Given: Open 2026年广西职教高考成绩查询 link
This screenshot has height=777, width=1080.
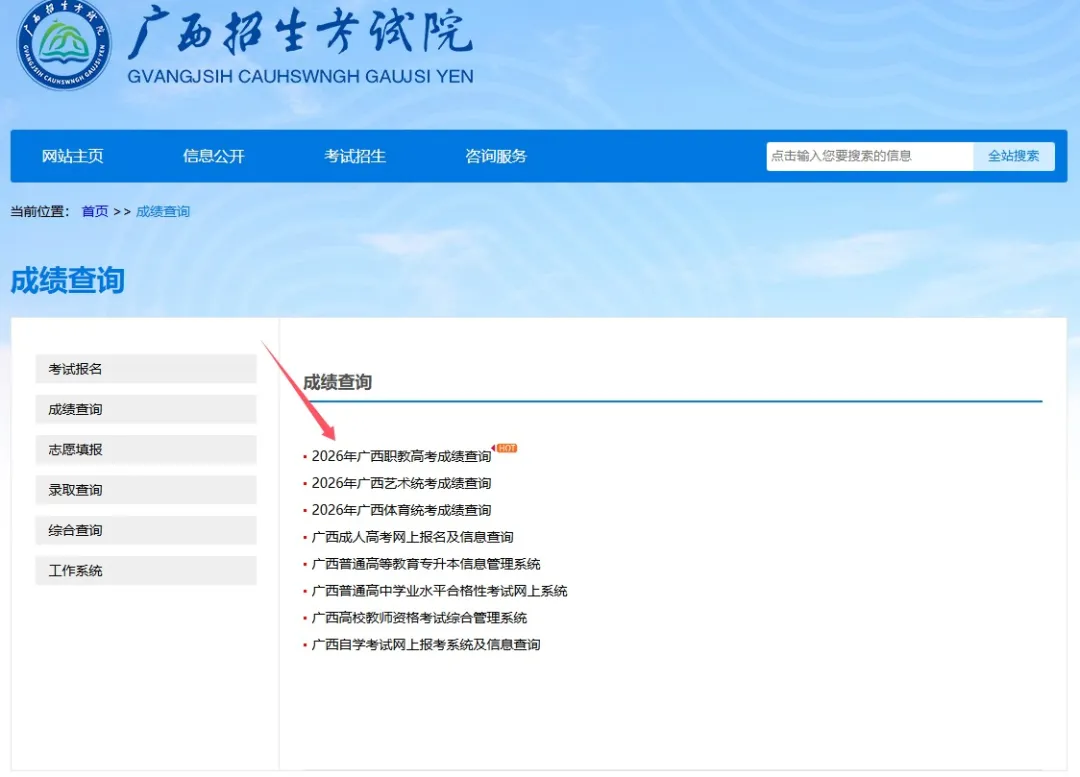Looking at the screenshot, I should 401,456.
